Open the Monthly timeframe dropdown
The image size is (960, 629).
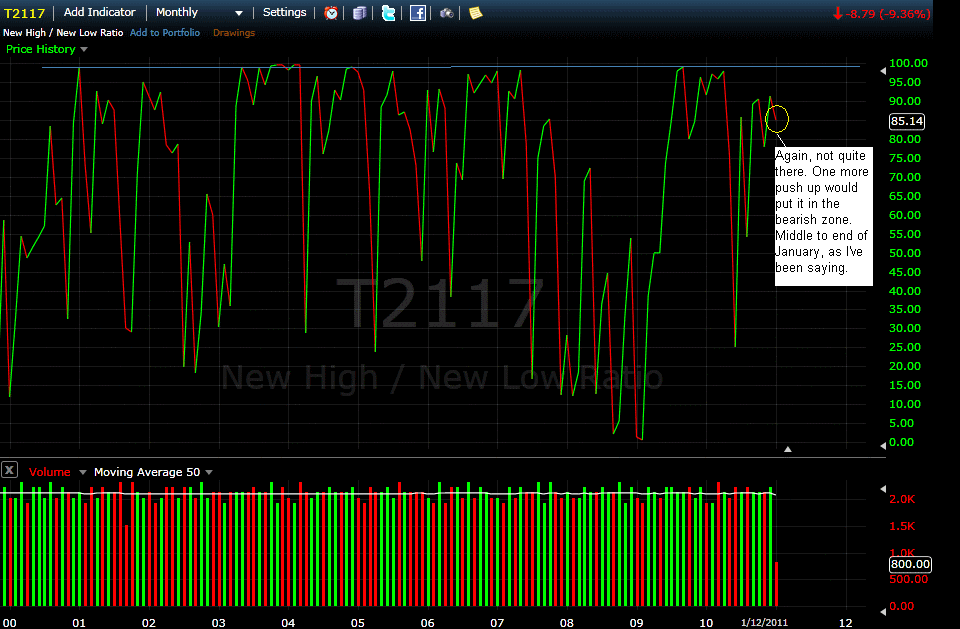coord(199,12)
